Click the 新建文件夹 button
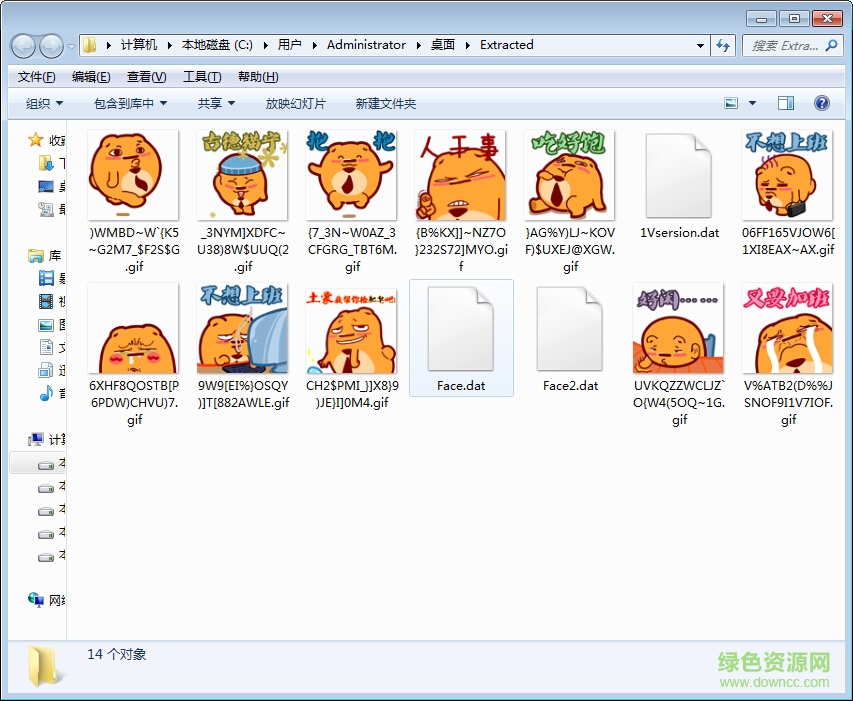The height and width of the screenshot is (701, 853). (x=385, y=103)
